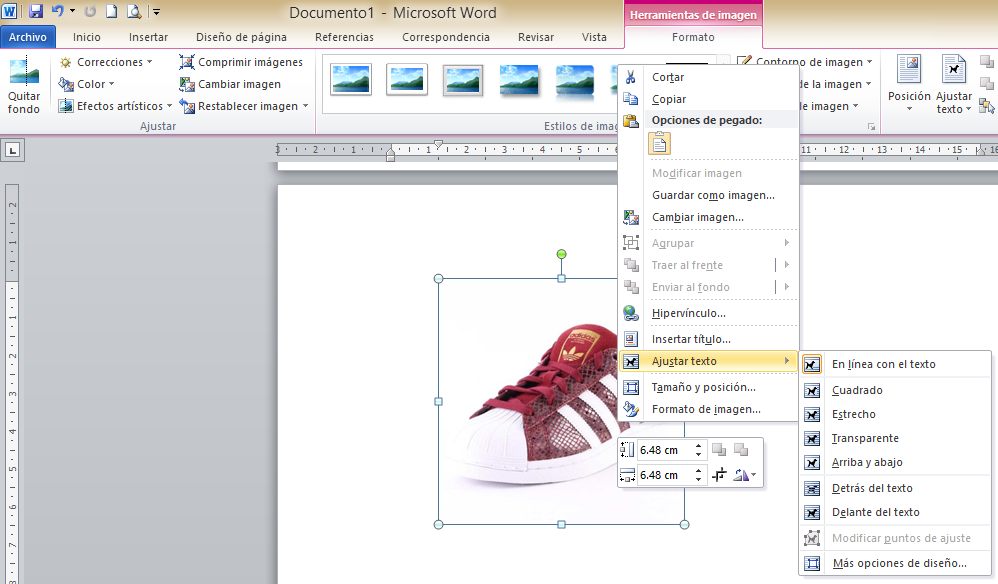Image resolution: width=998 pixels, height=584 pixels.
Task: Open the Color dropdown in Ajustar group
Action: pyautogui.click(x=90, y=84)
